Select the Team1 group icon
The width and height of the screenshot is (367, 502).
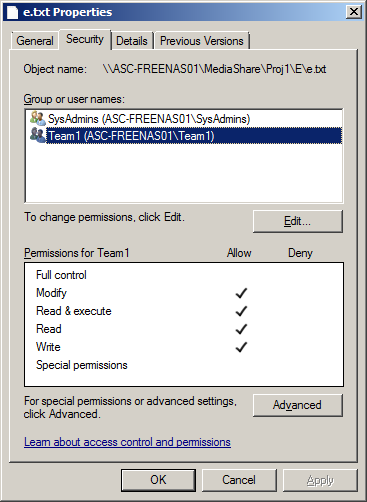[37, 135]
